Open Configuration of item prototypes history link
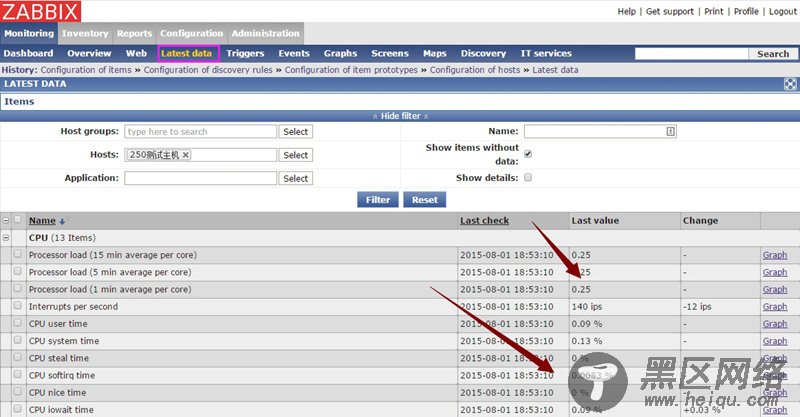800x417 pixels. coord(351,70)
